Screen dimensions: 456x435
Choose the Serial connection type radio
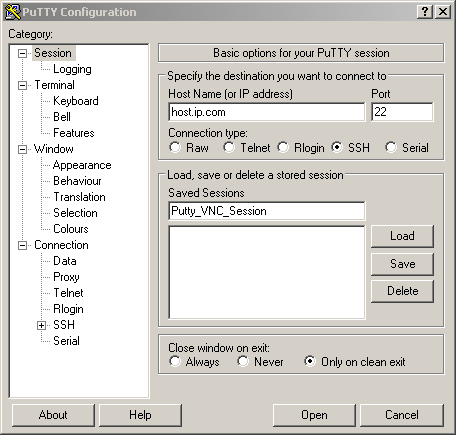tap(391, 147)
